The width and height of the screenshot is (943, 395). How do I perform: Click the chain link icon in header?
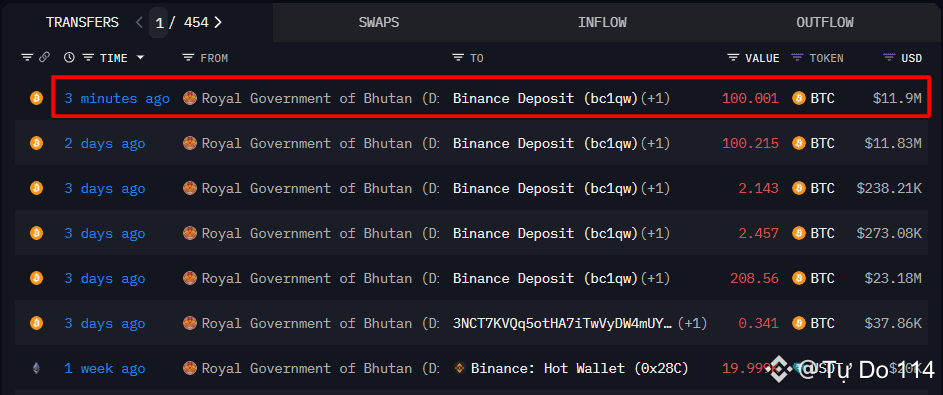coord(44,58)
